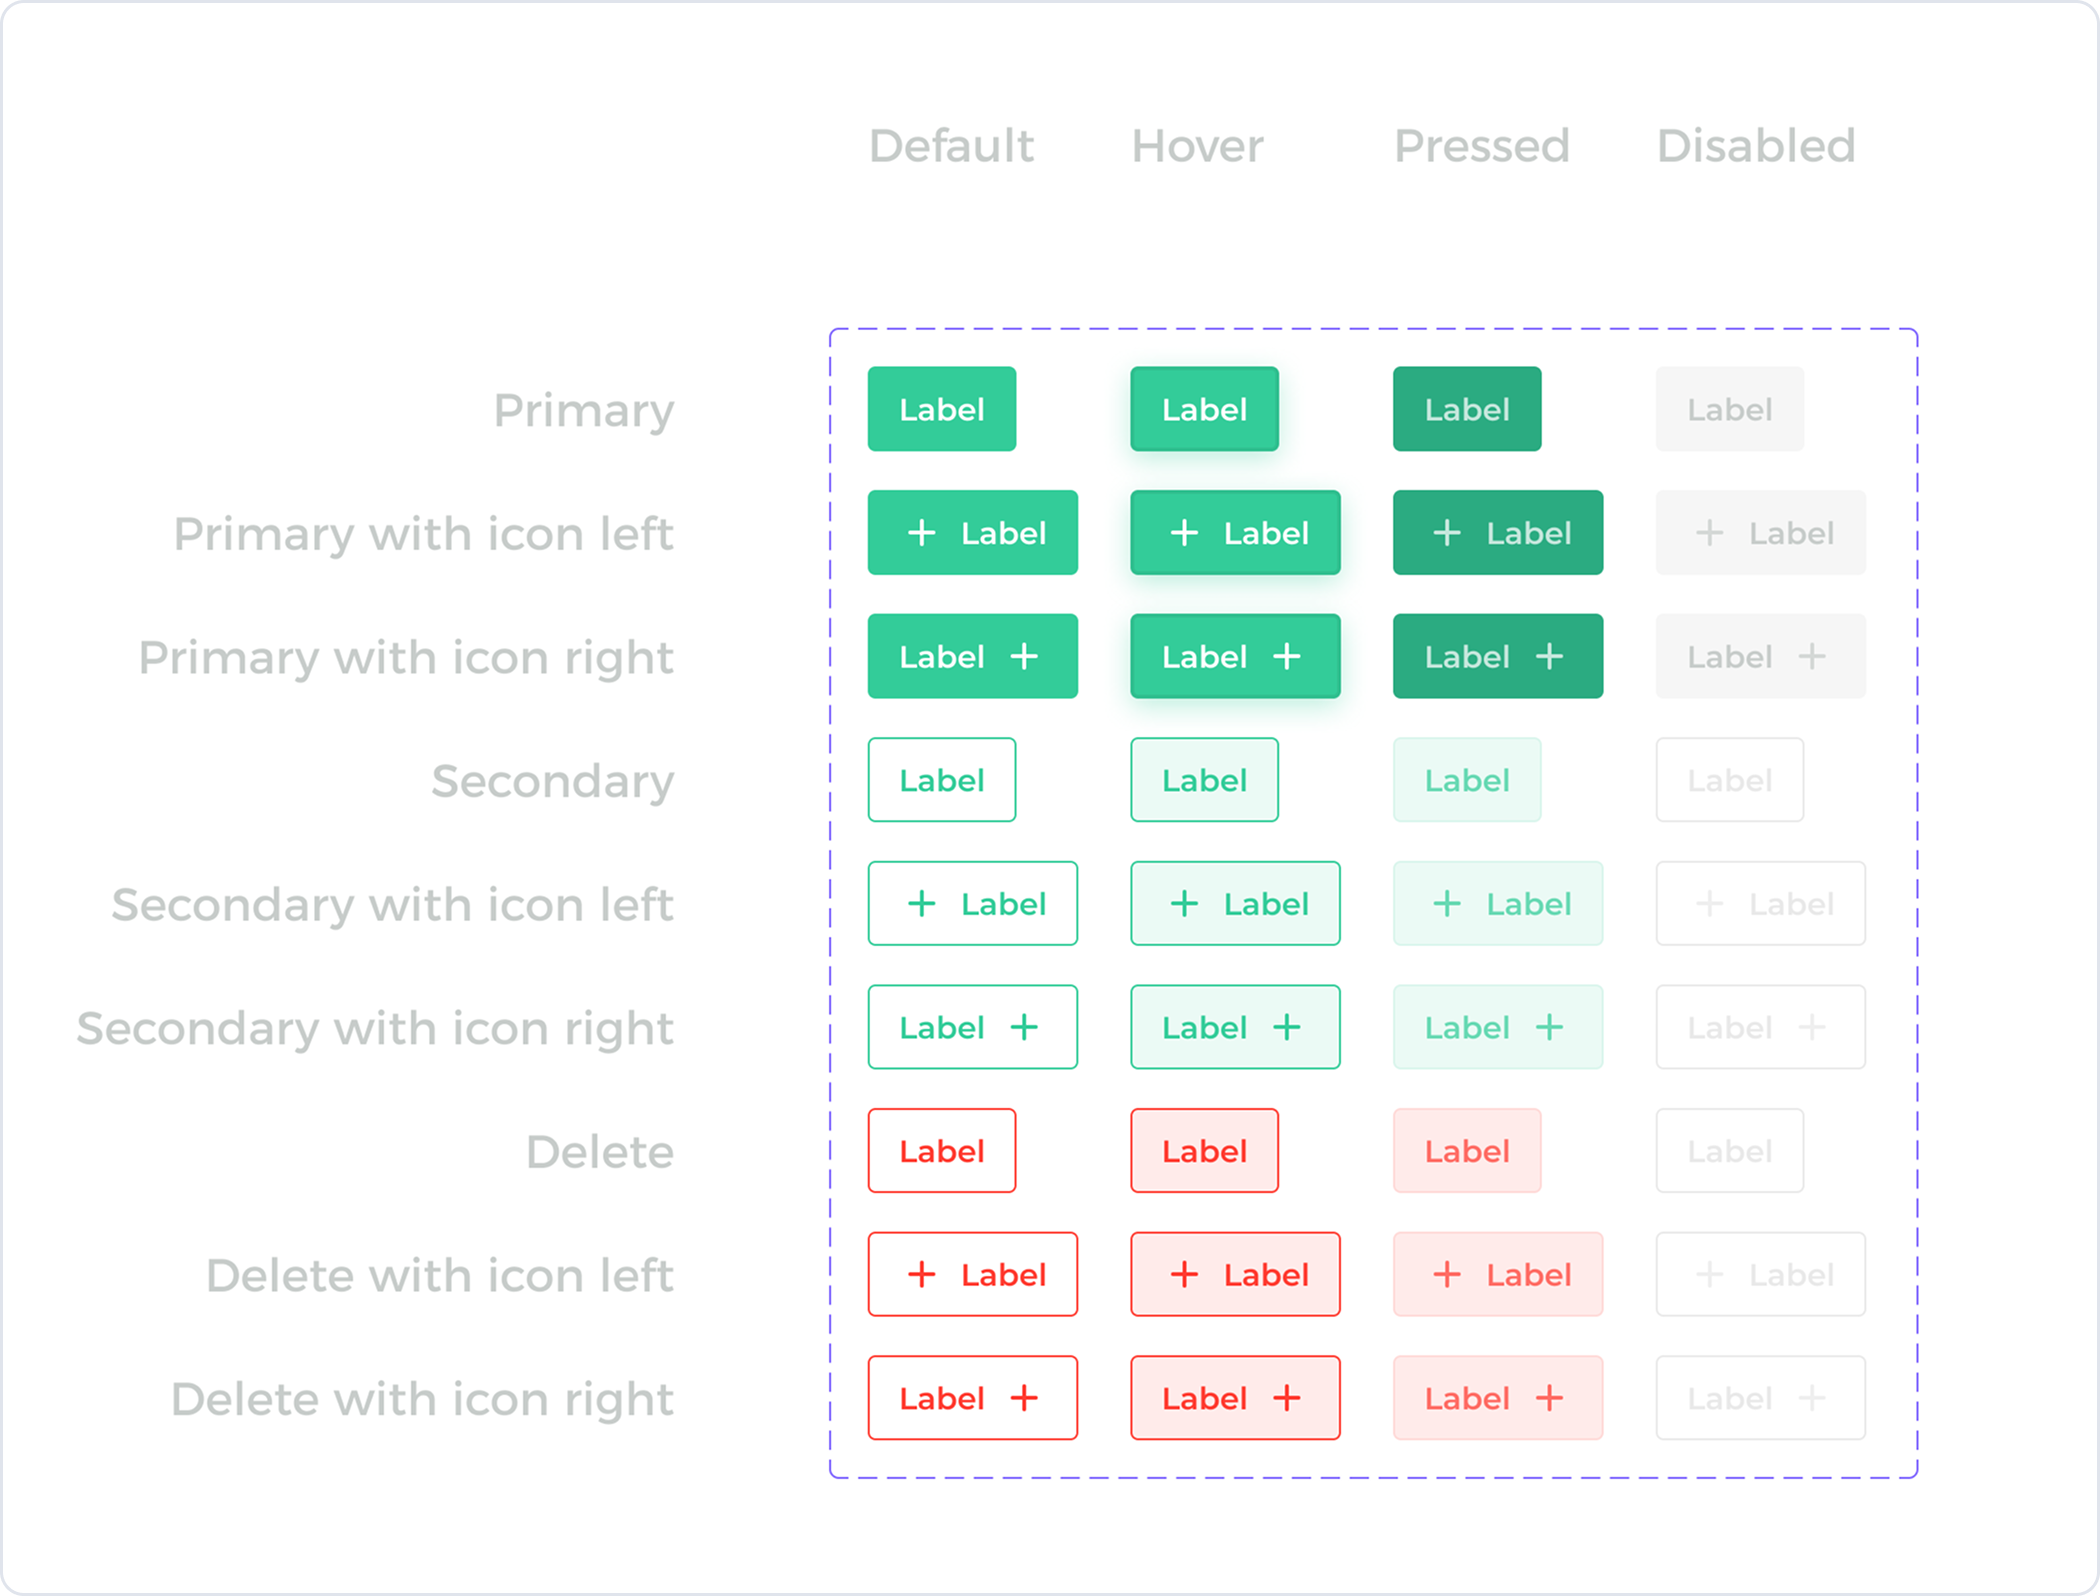Click plus icon in hover Delete icon-left button
This screenshot has height=1596, width=2100.
pos(1184,1274)
